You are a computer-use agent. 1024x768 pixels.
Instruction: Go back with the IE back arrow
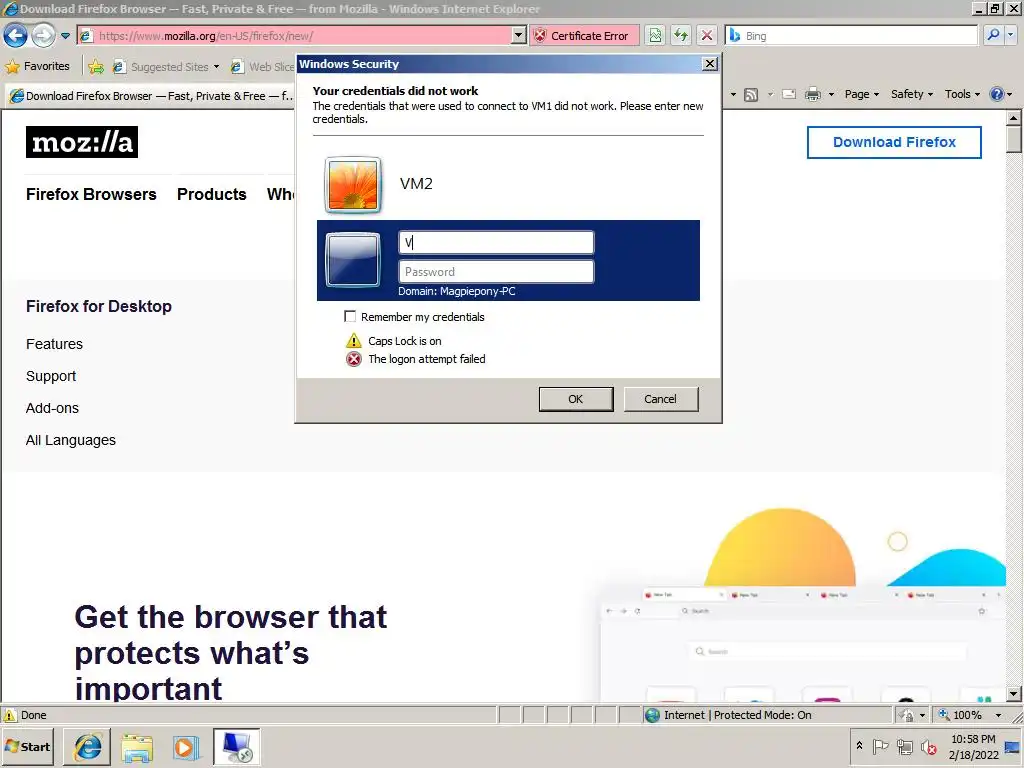16,35
